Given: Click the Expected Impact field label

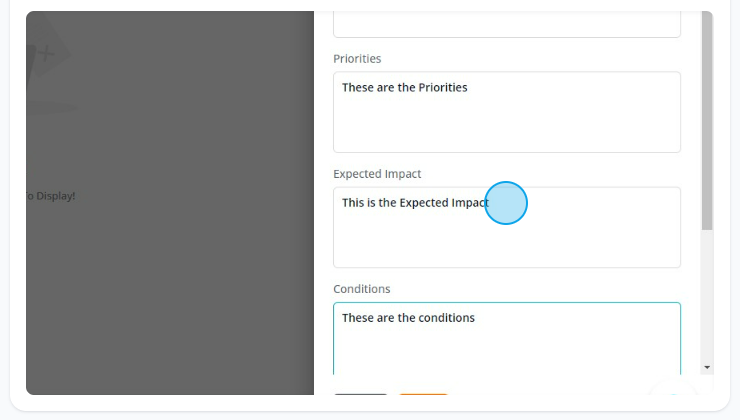Looking at the screenshot, I should (377, 174).
